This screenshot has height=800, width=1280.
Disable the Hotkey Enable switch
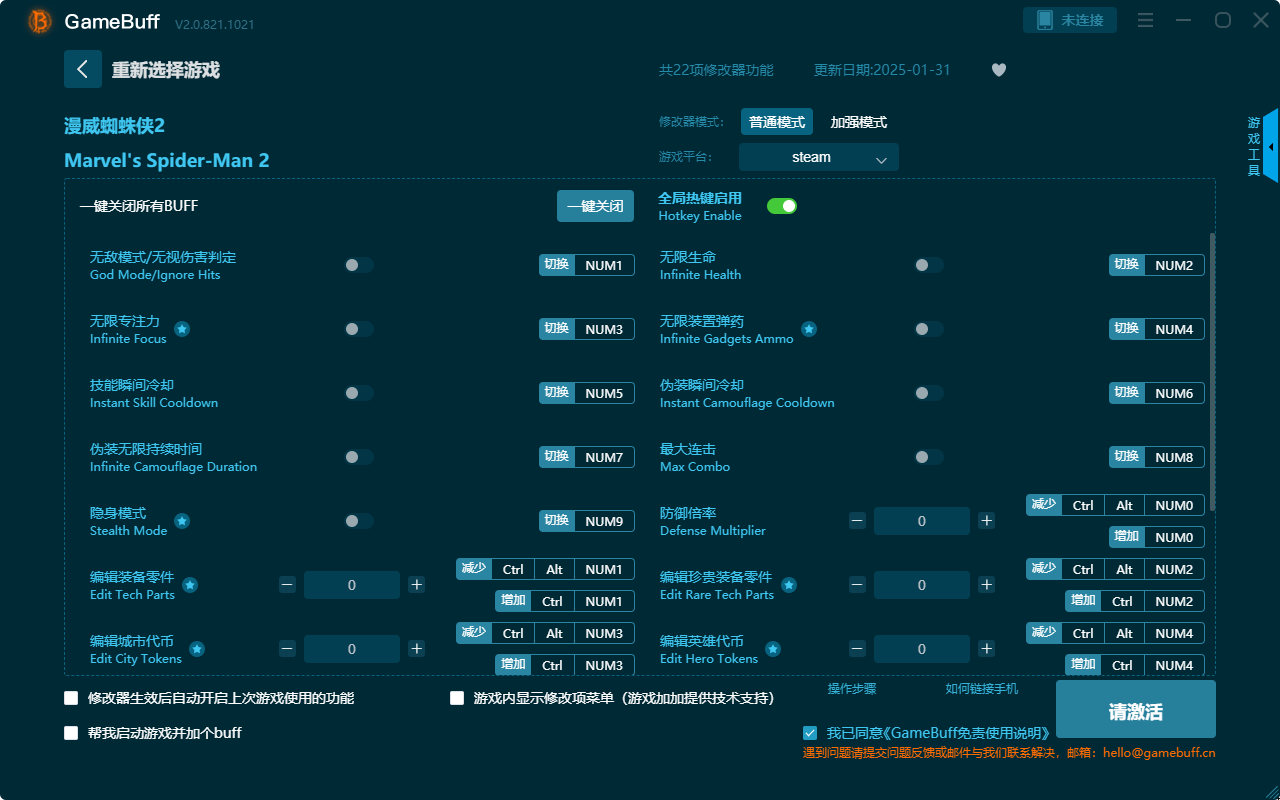(x=781, y=205)
